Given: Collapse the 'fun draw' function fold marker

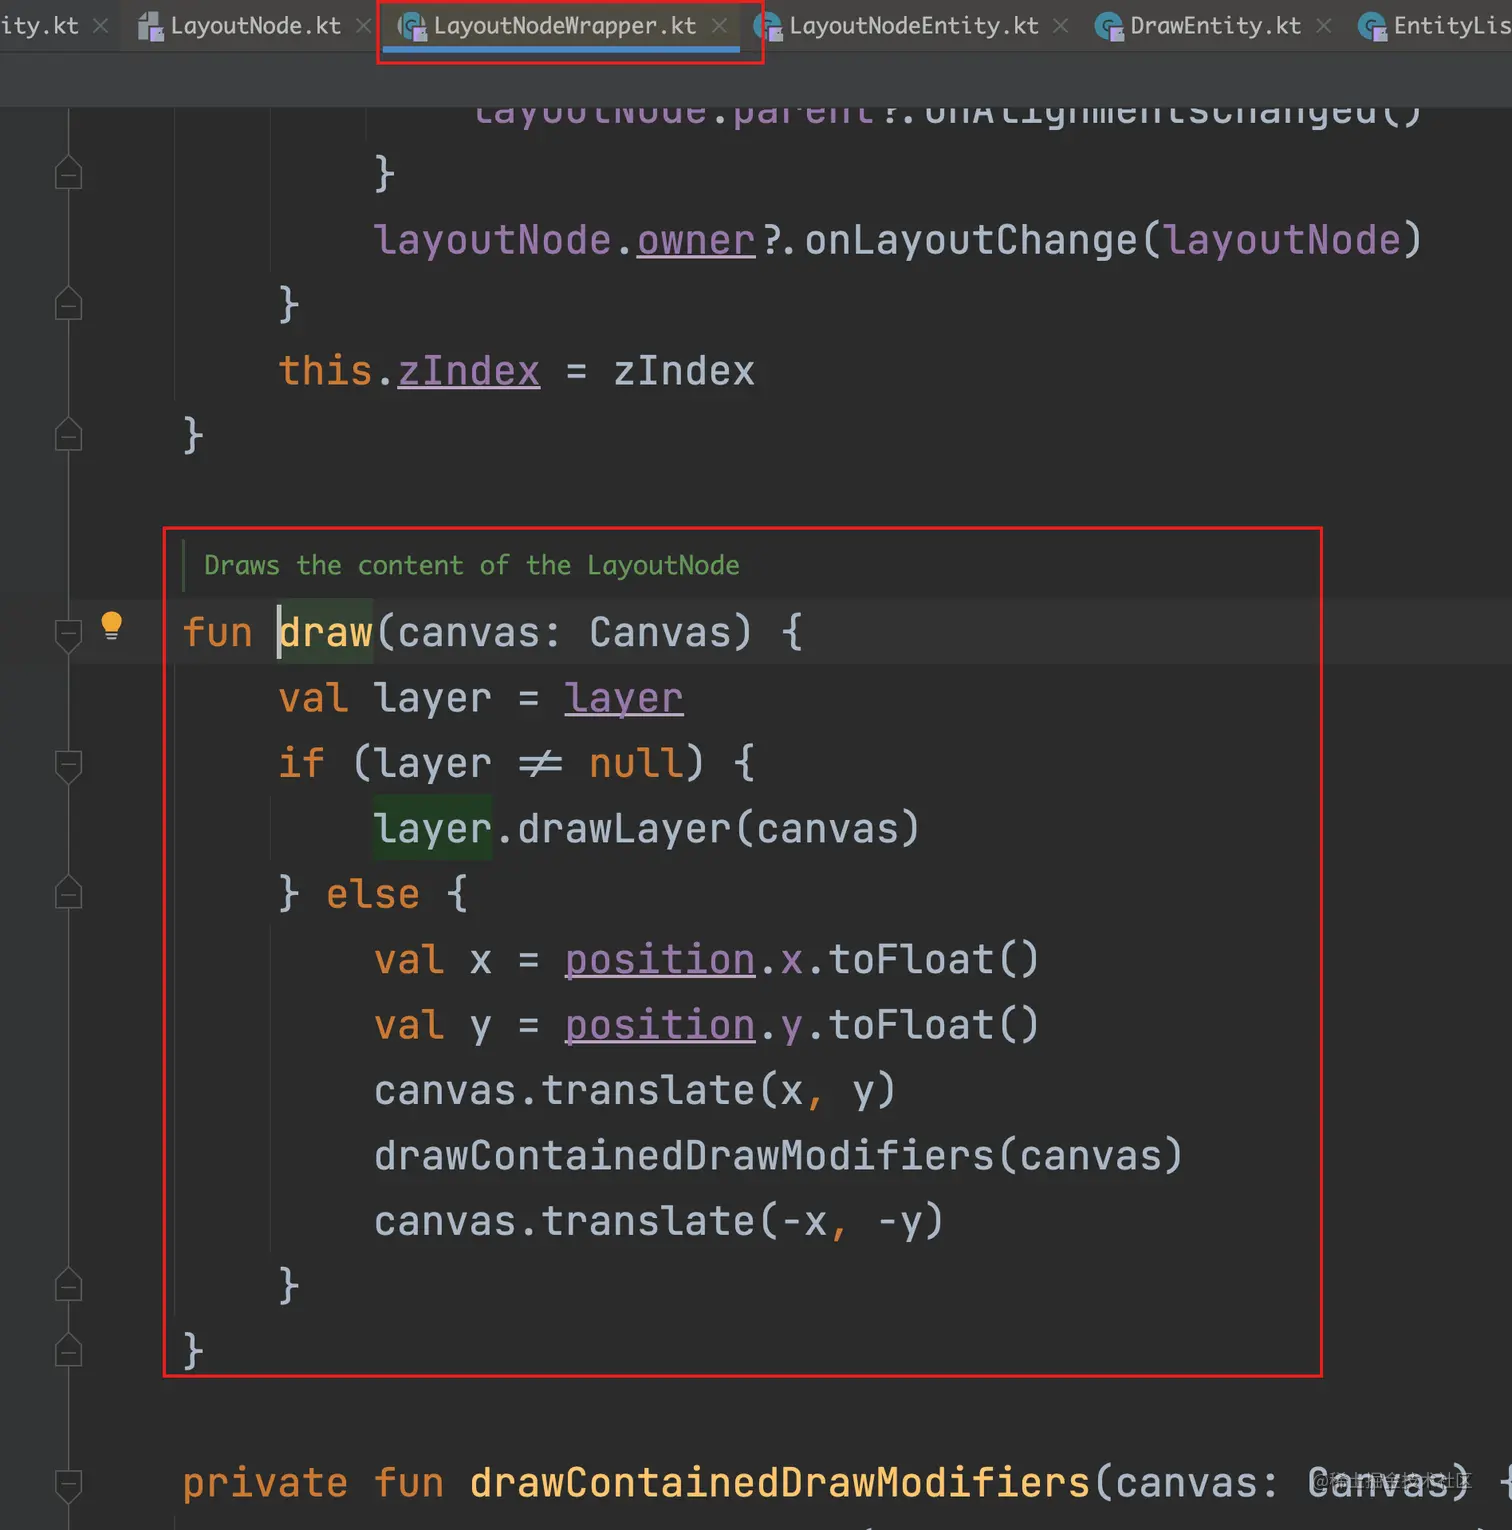Looking at the screenshot, I should click(x=68, y=635).
